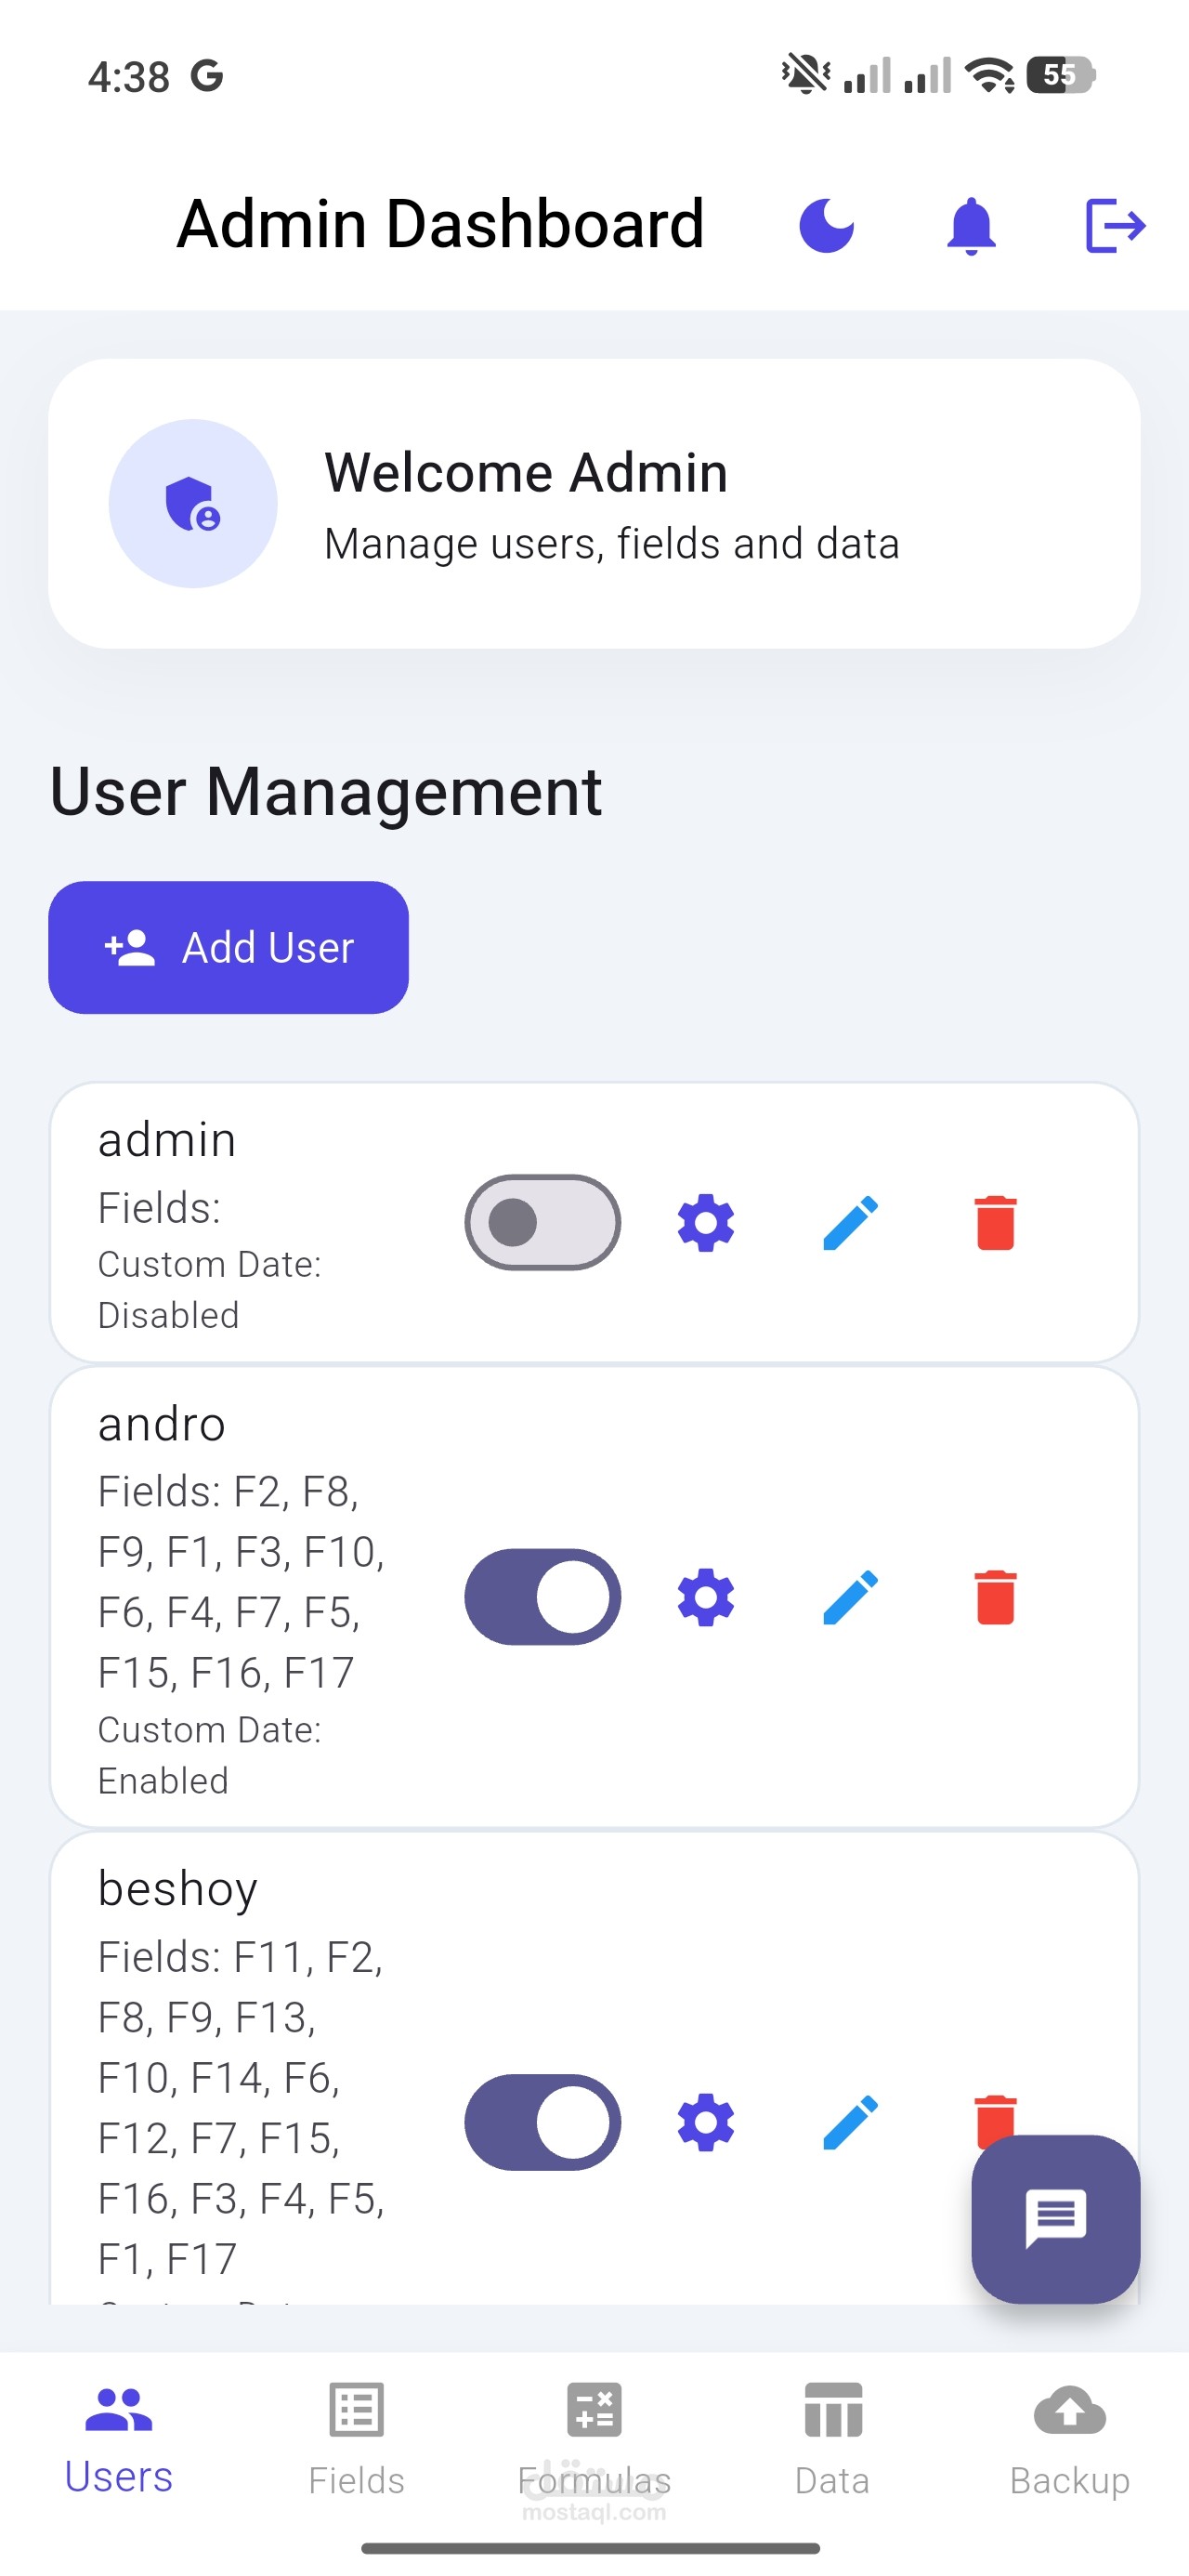Turn off the switch for beshoy
1189x2576 pixels.
click(542, 2122)
